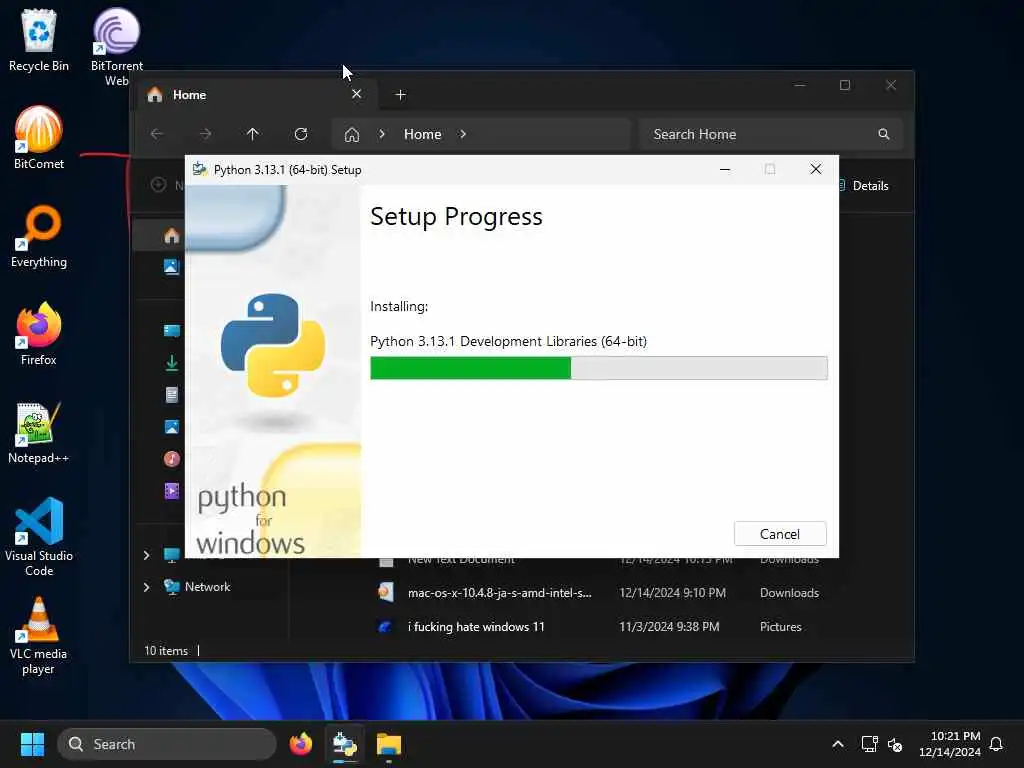
Task: Click the 10 items status bar text
Action: point(166,651)
